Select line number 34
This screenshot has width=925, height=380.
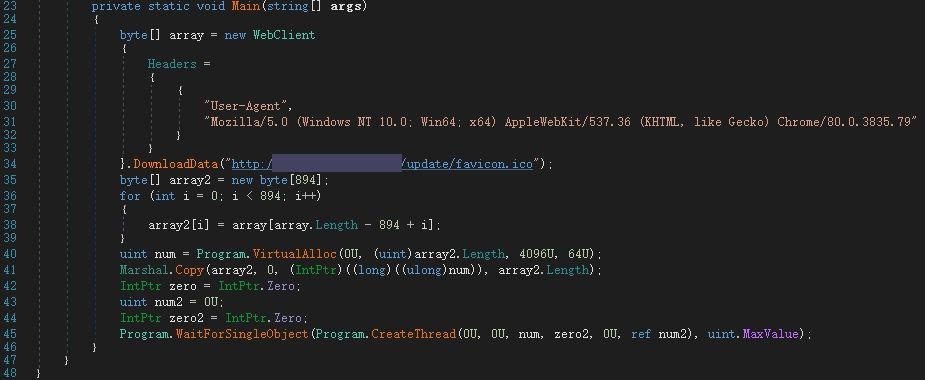[9, 164]
